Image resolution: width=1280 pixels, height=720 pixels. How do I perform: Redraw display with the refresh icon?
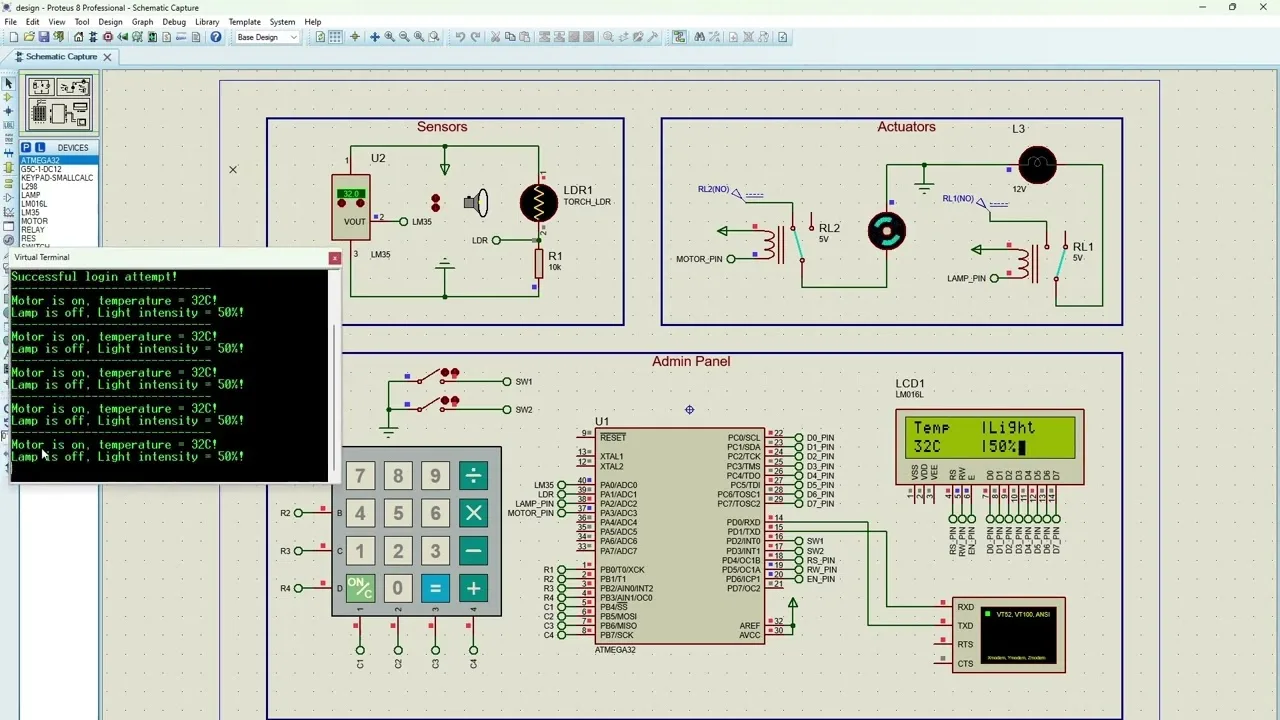pos(320,37)
